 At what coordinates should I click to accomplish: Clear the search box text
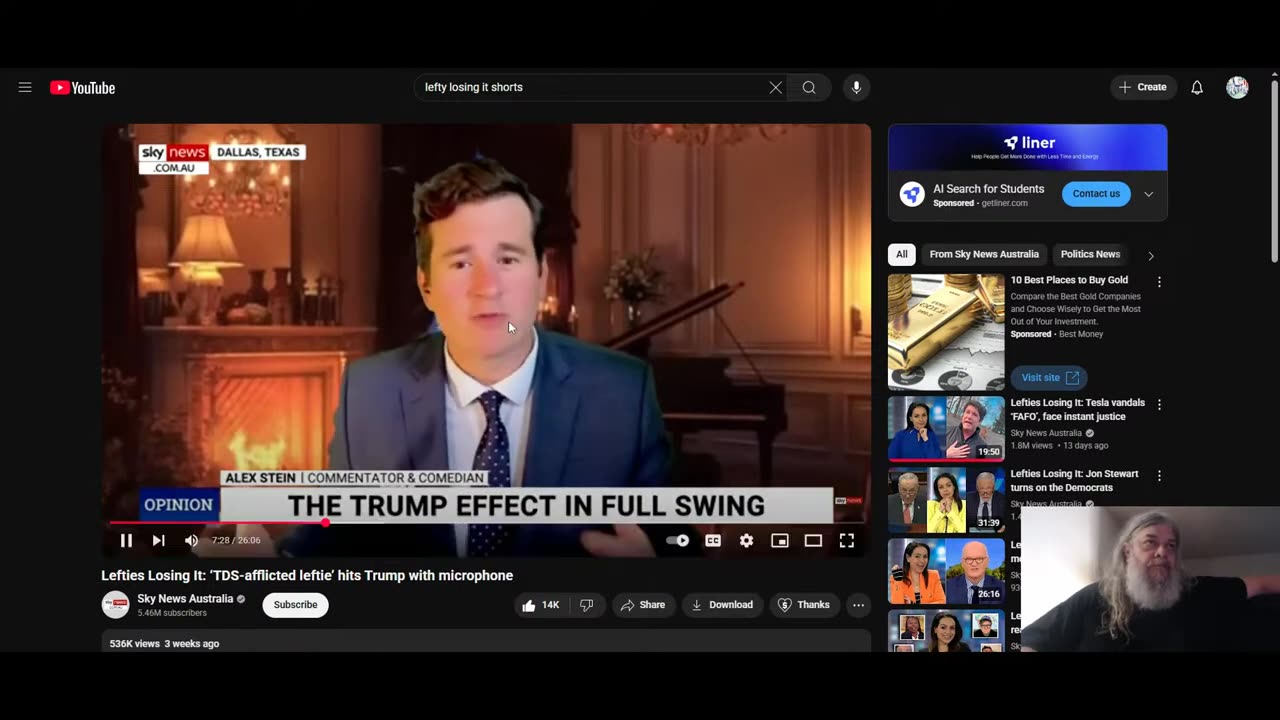coord(775,88)
